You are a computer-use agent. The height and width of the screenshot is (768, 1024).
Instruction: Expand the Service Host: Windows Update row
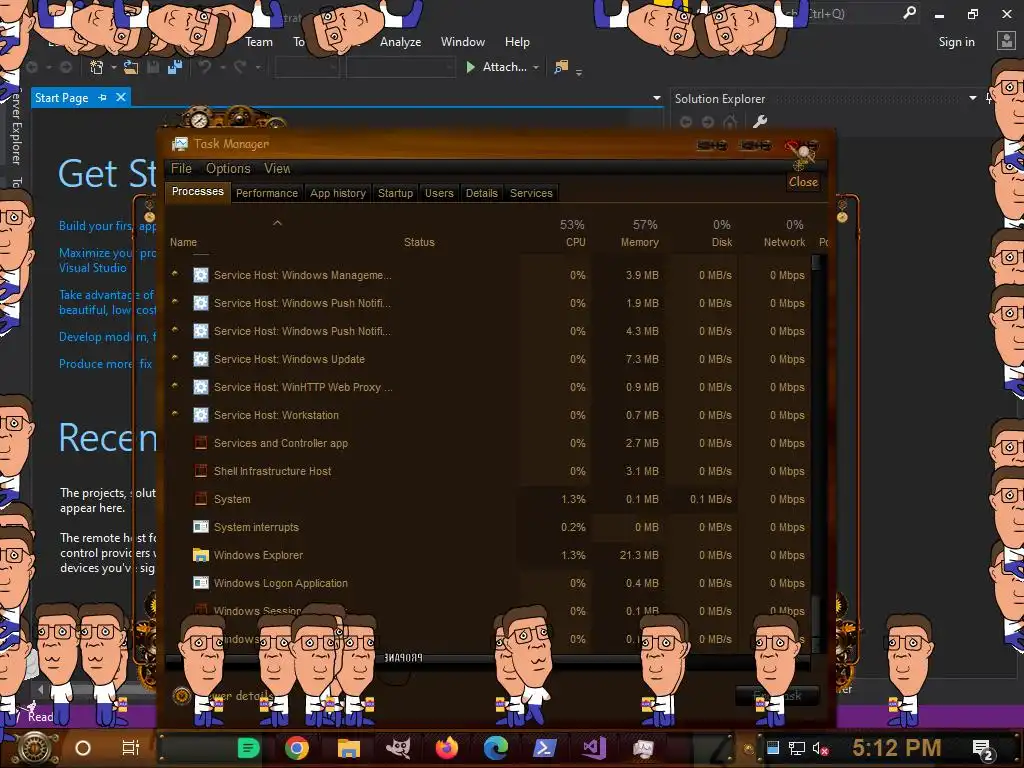[174, 358]
